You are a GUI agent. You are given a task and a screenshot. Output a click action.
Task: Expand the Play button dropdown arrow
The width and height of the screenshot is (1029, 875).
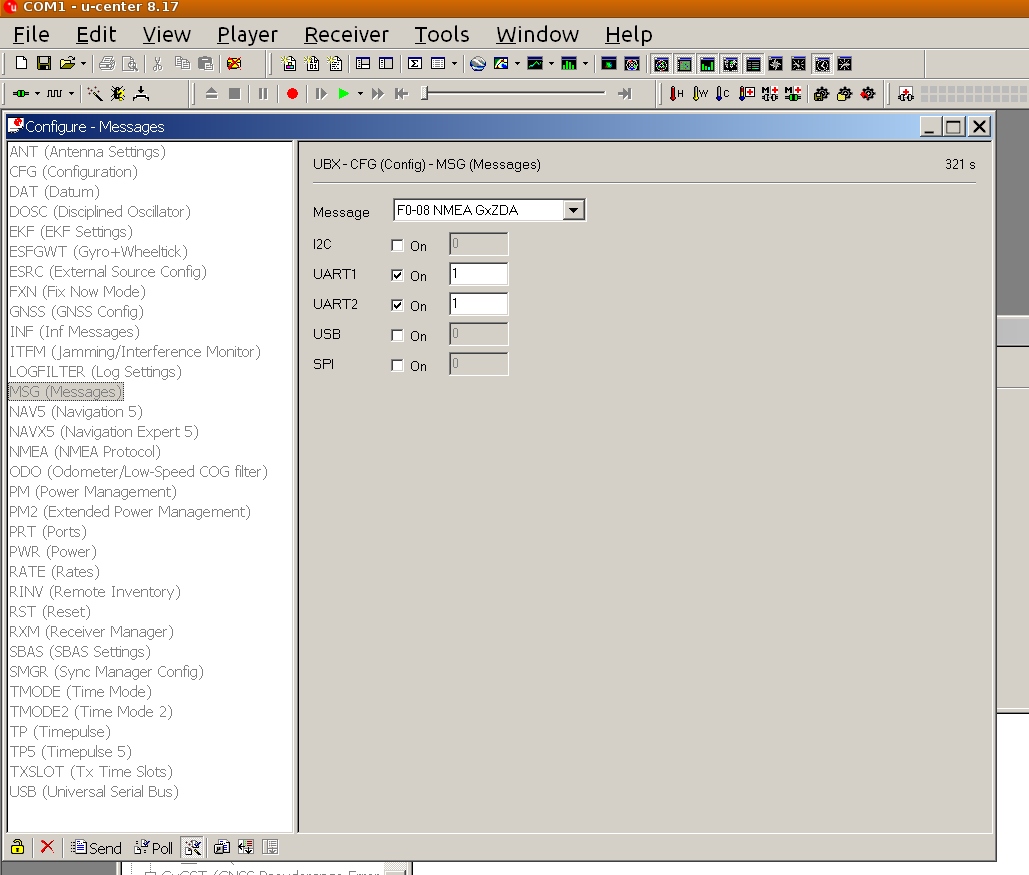click(360, 94)
